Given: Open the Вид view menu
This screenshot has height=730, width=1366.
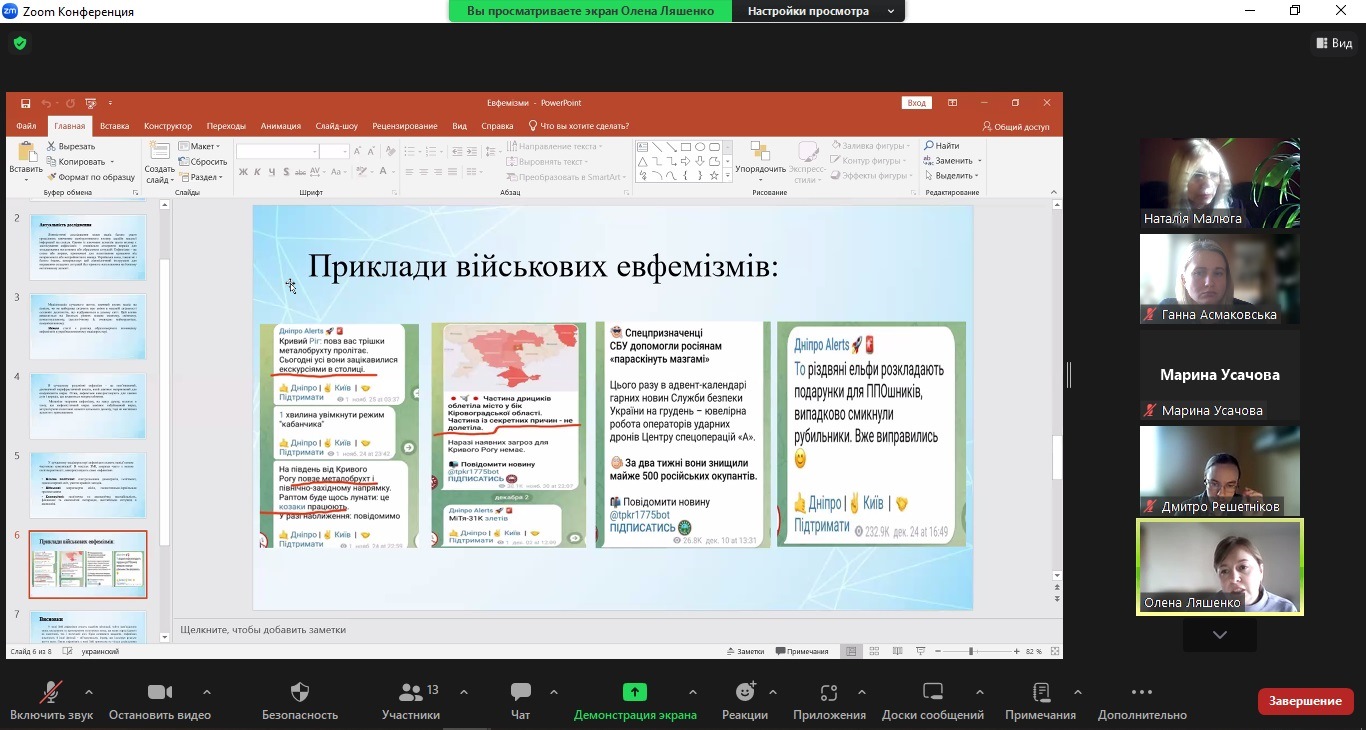Looking at the screenshot, I should coord(1333,43).
